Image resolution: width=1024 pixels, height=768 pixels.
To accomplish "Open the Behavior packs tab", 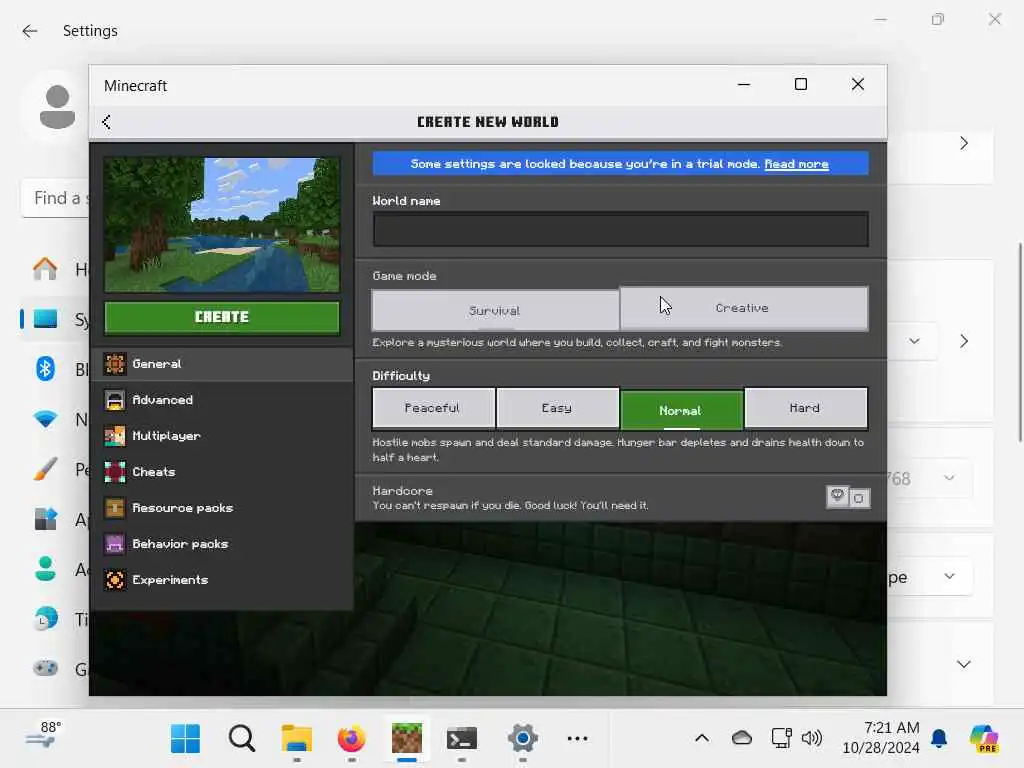I will coord(222,543).
